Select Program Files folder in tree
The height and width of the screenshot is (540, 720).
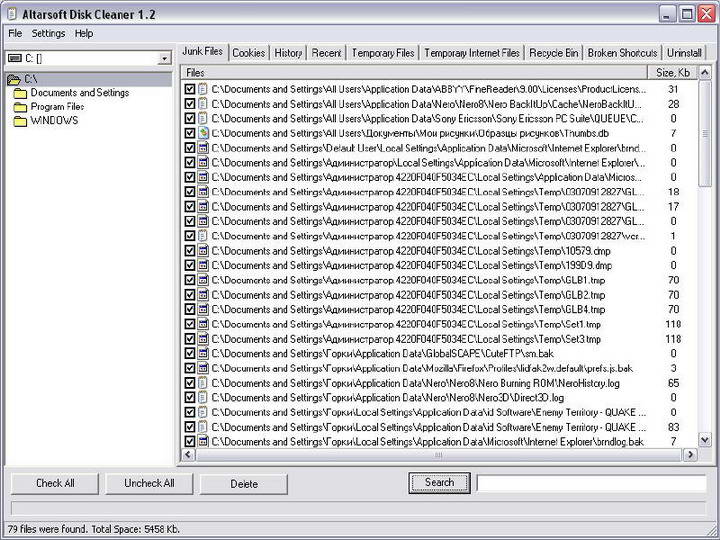pos(57,107)
